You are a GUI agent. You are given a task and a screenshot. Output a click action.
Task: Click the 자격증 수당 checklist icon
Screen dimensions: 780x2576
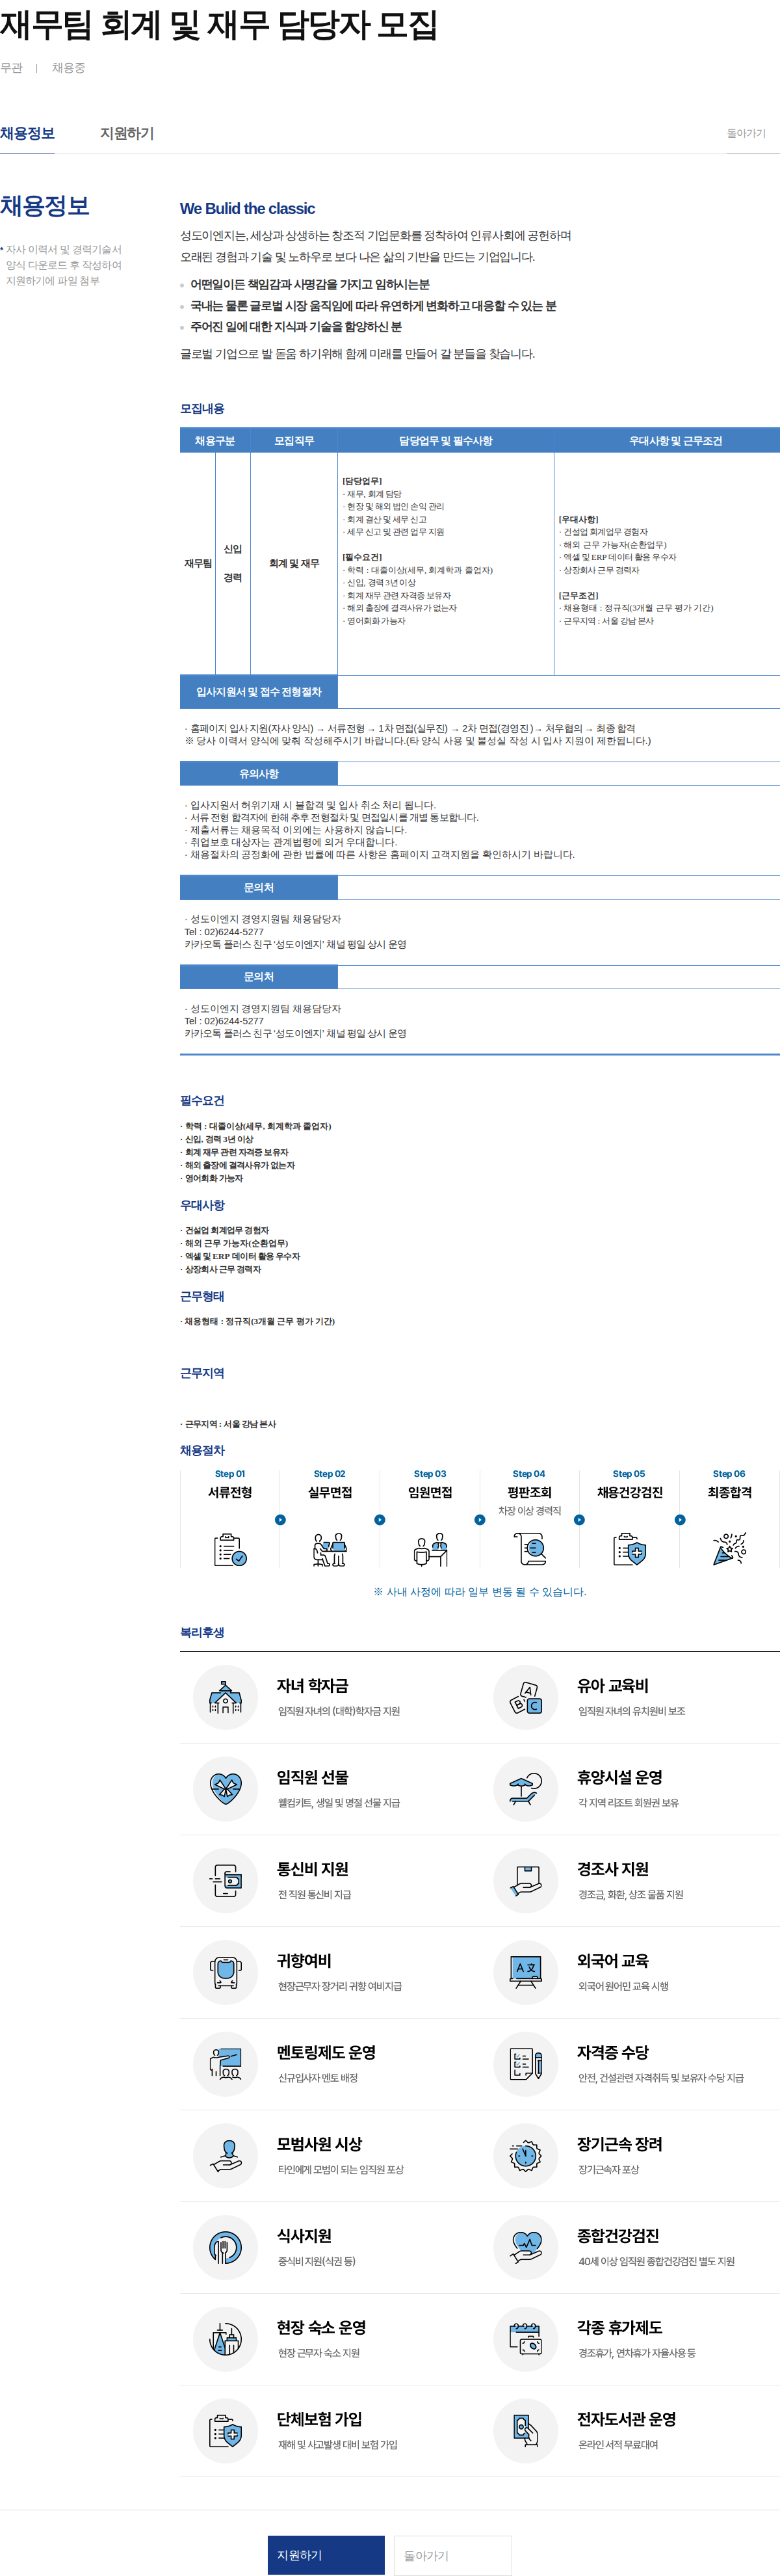(x=526, y=2064)
